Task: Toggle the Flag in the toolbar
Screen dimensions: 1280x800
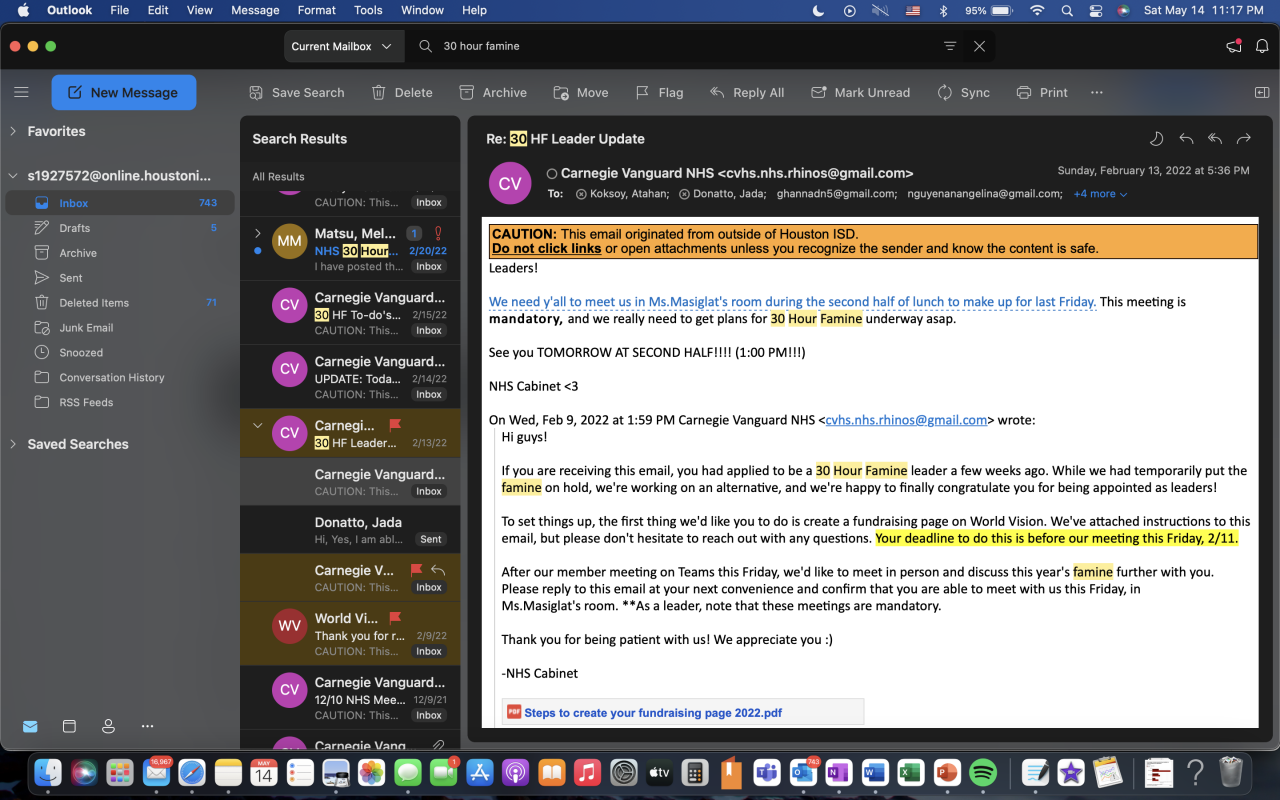Action: (x=660, y=92)
